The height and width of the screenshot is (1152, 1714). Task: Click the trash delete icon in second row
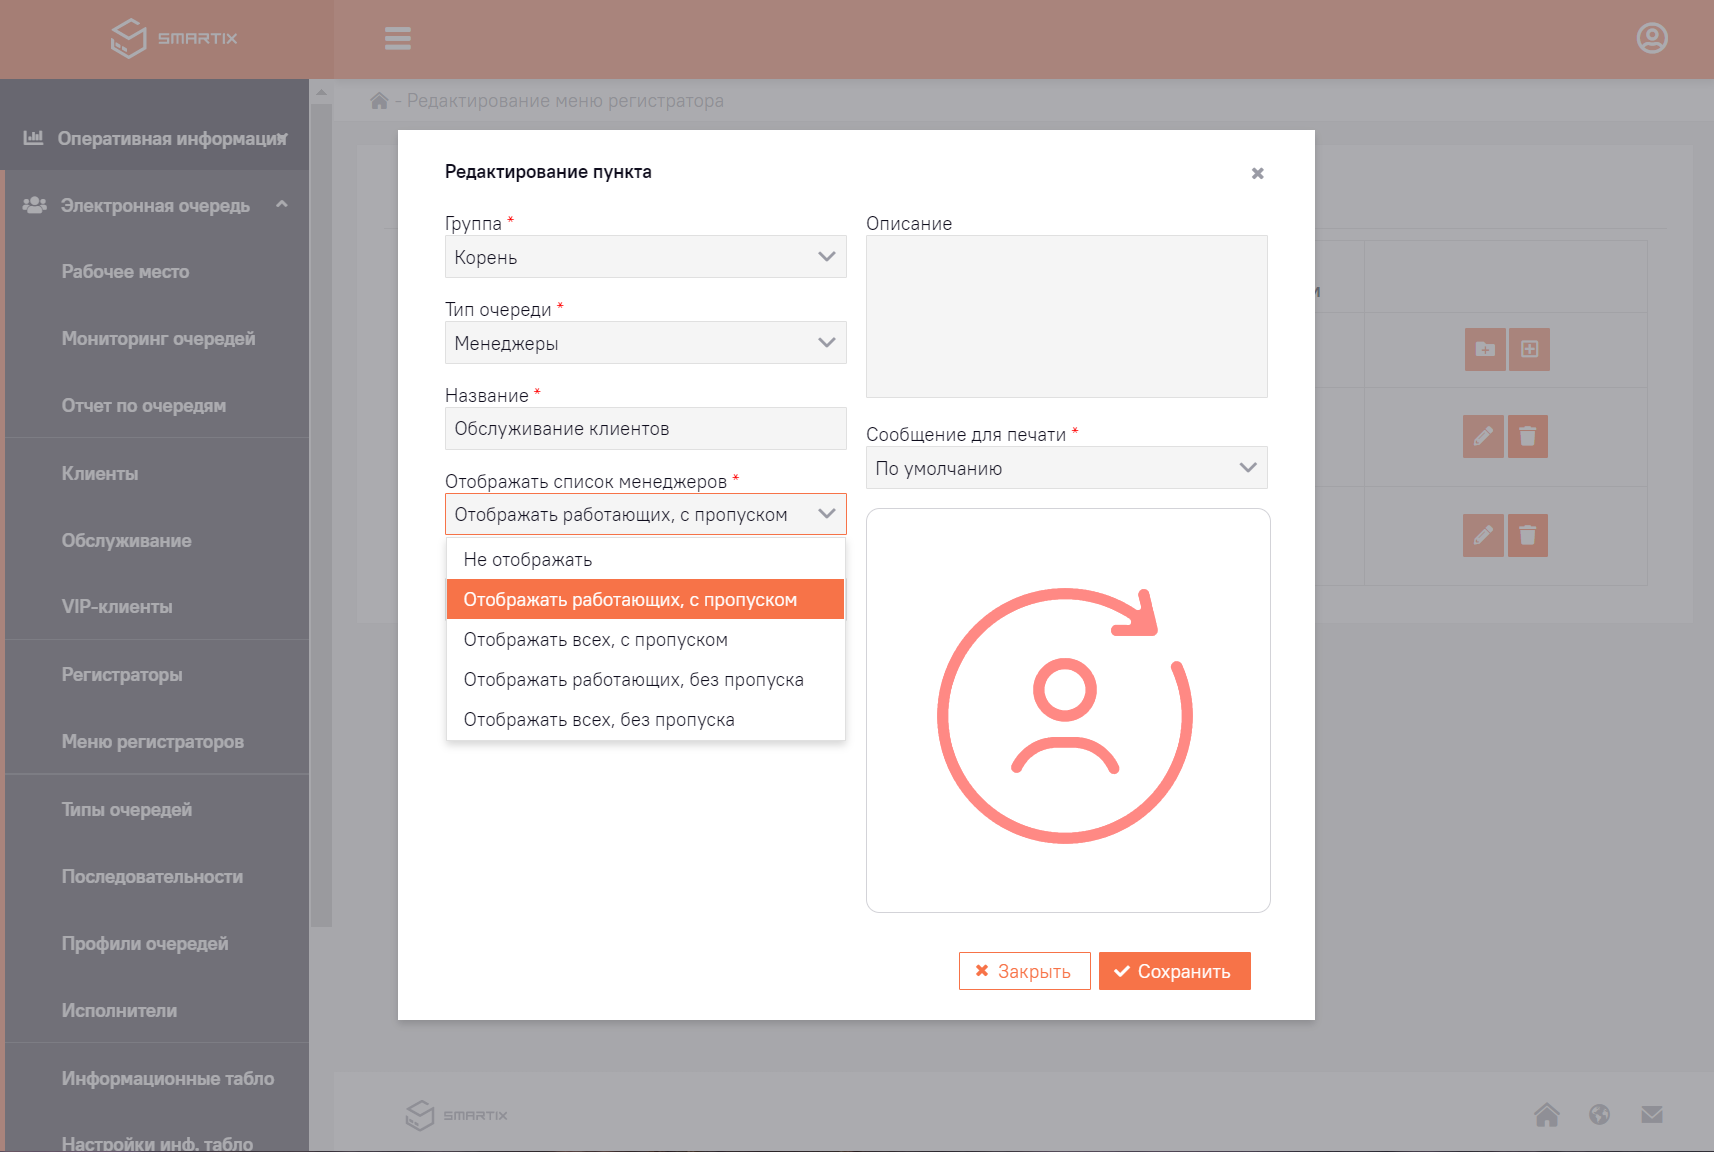click(x=1527, y=436)
